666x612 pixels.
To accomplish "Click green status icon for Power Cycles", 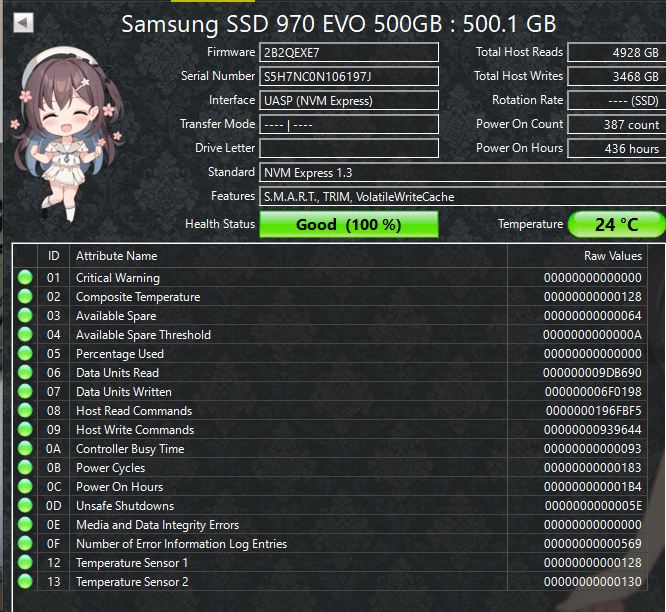I will pos(25,468).
